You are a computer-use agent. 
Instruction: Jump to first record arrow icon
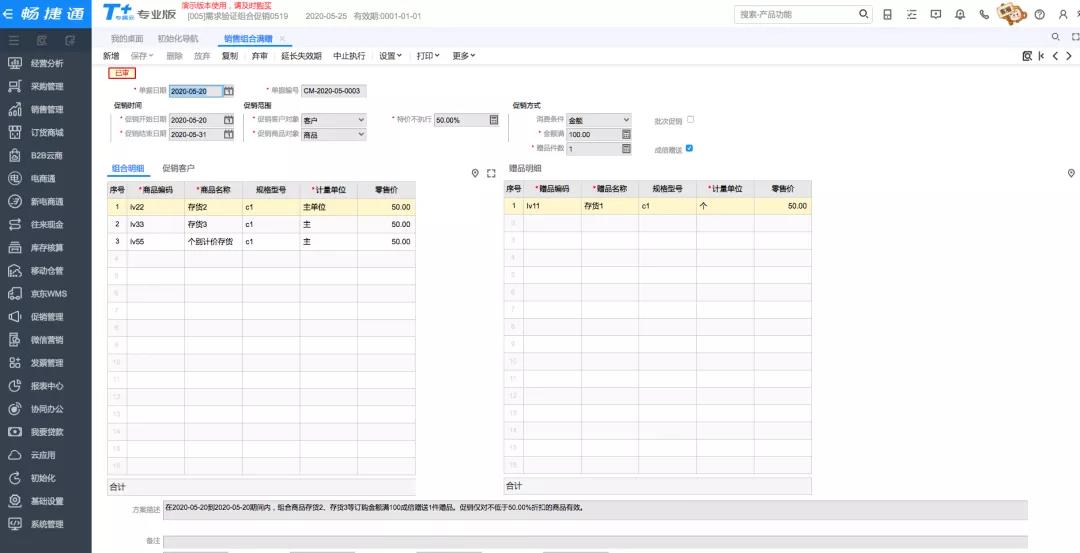click(1042, 56)
